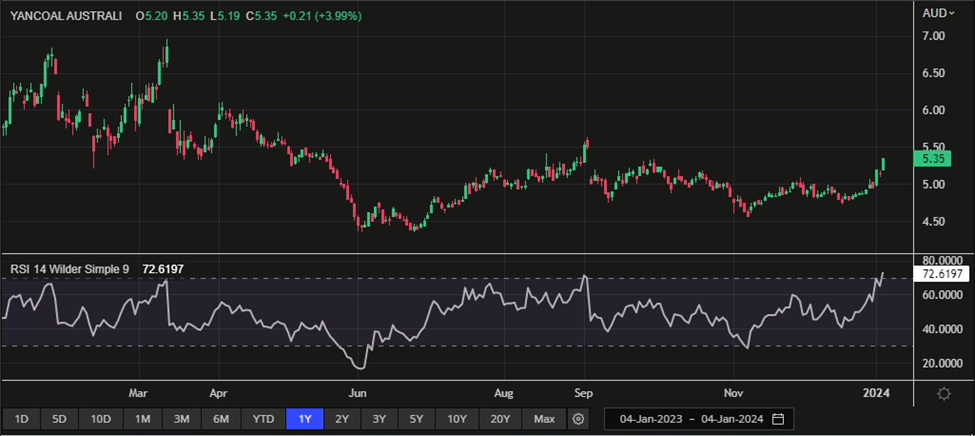Click the C5.35 close price value
Viewport: 975px width, 436px height.
[x=261, y=16]
